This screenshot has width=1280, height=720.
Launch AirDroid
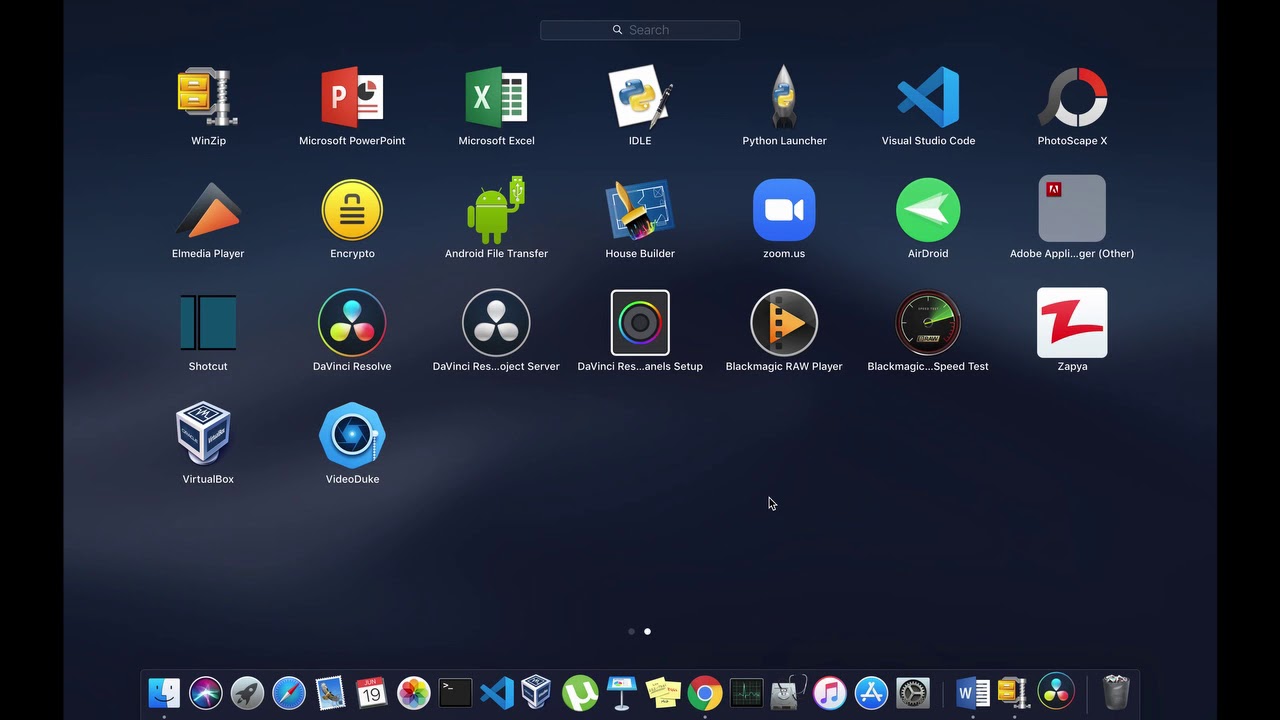(928, 210)
